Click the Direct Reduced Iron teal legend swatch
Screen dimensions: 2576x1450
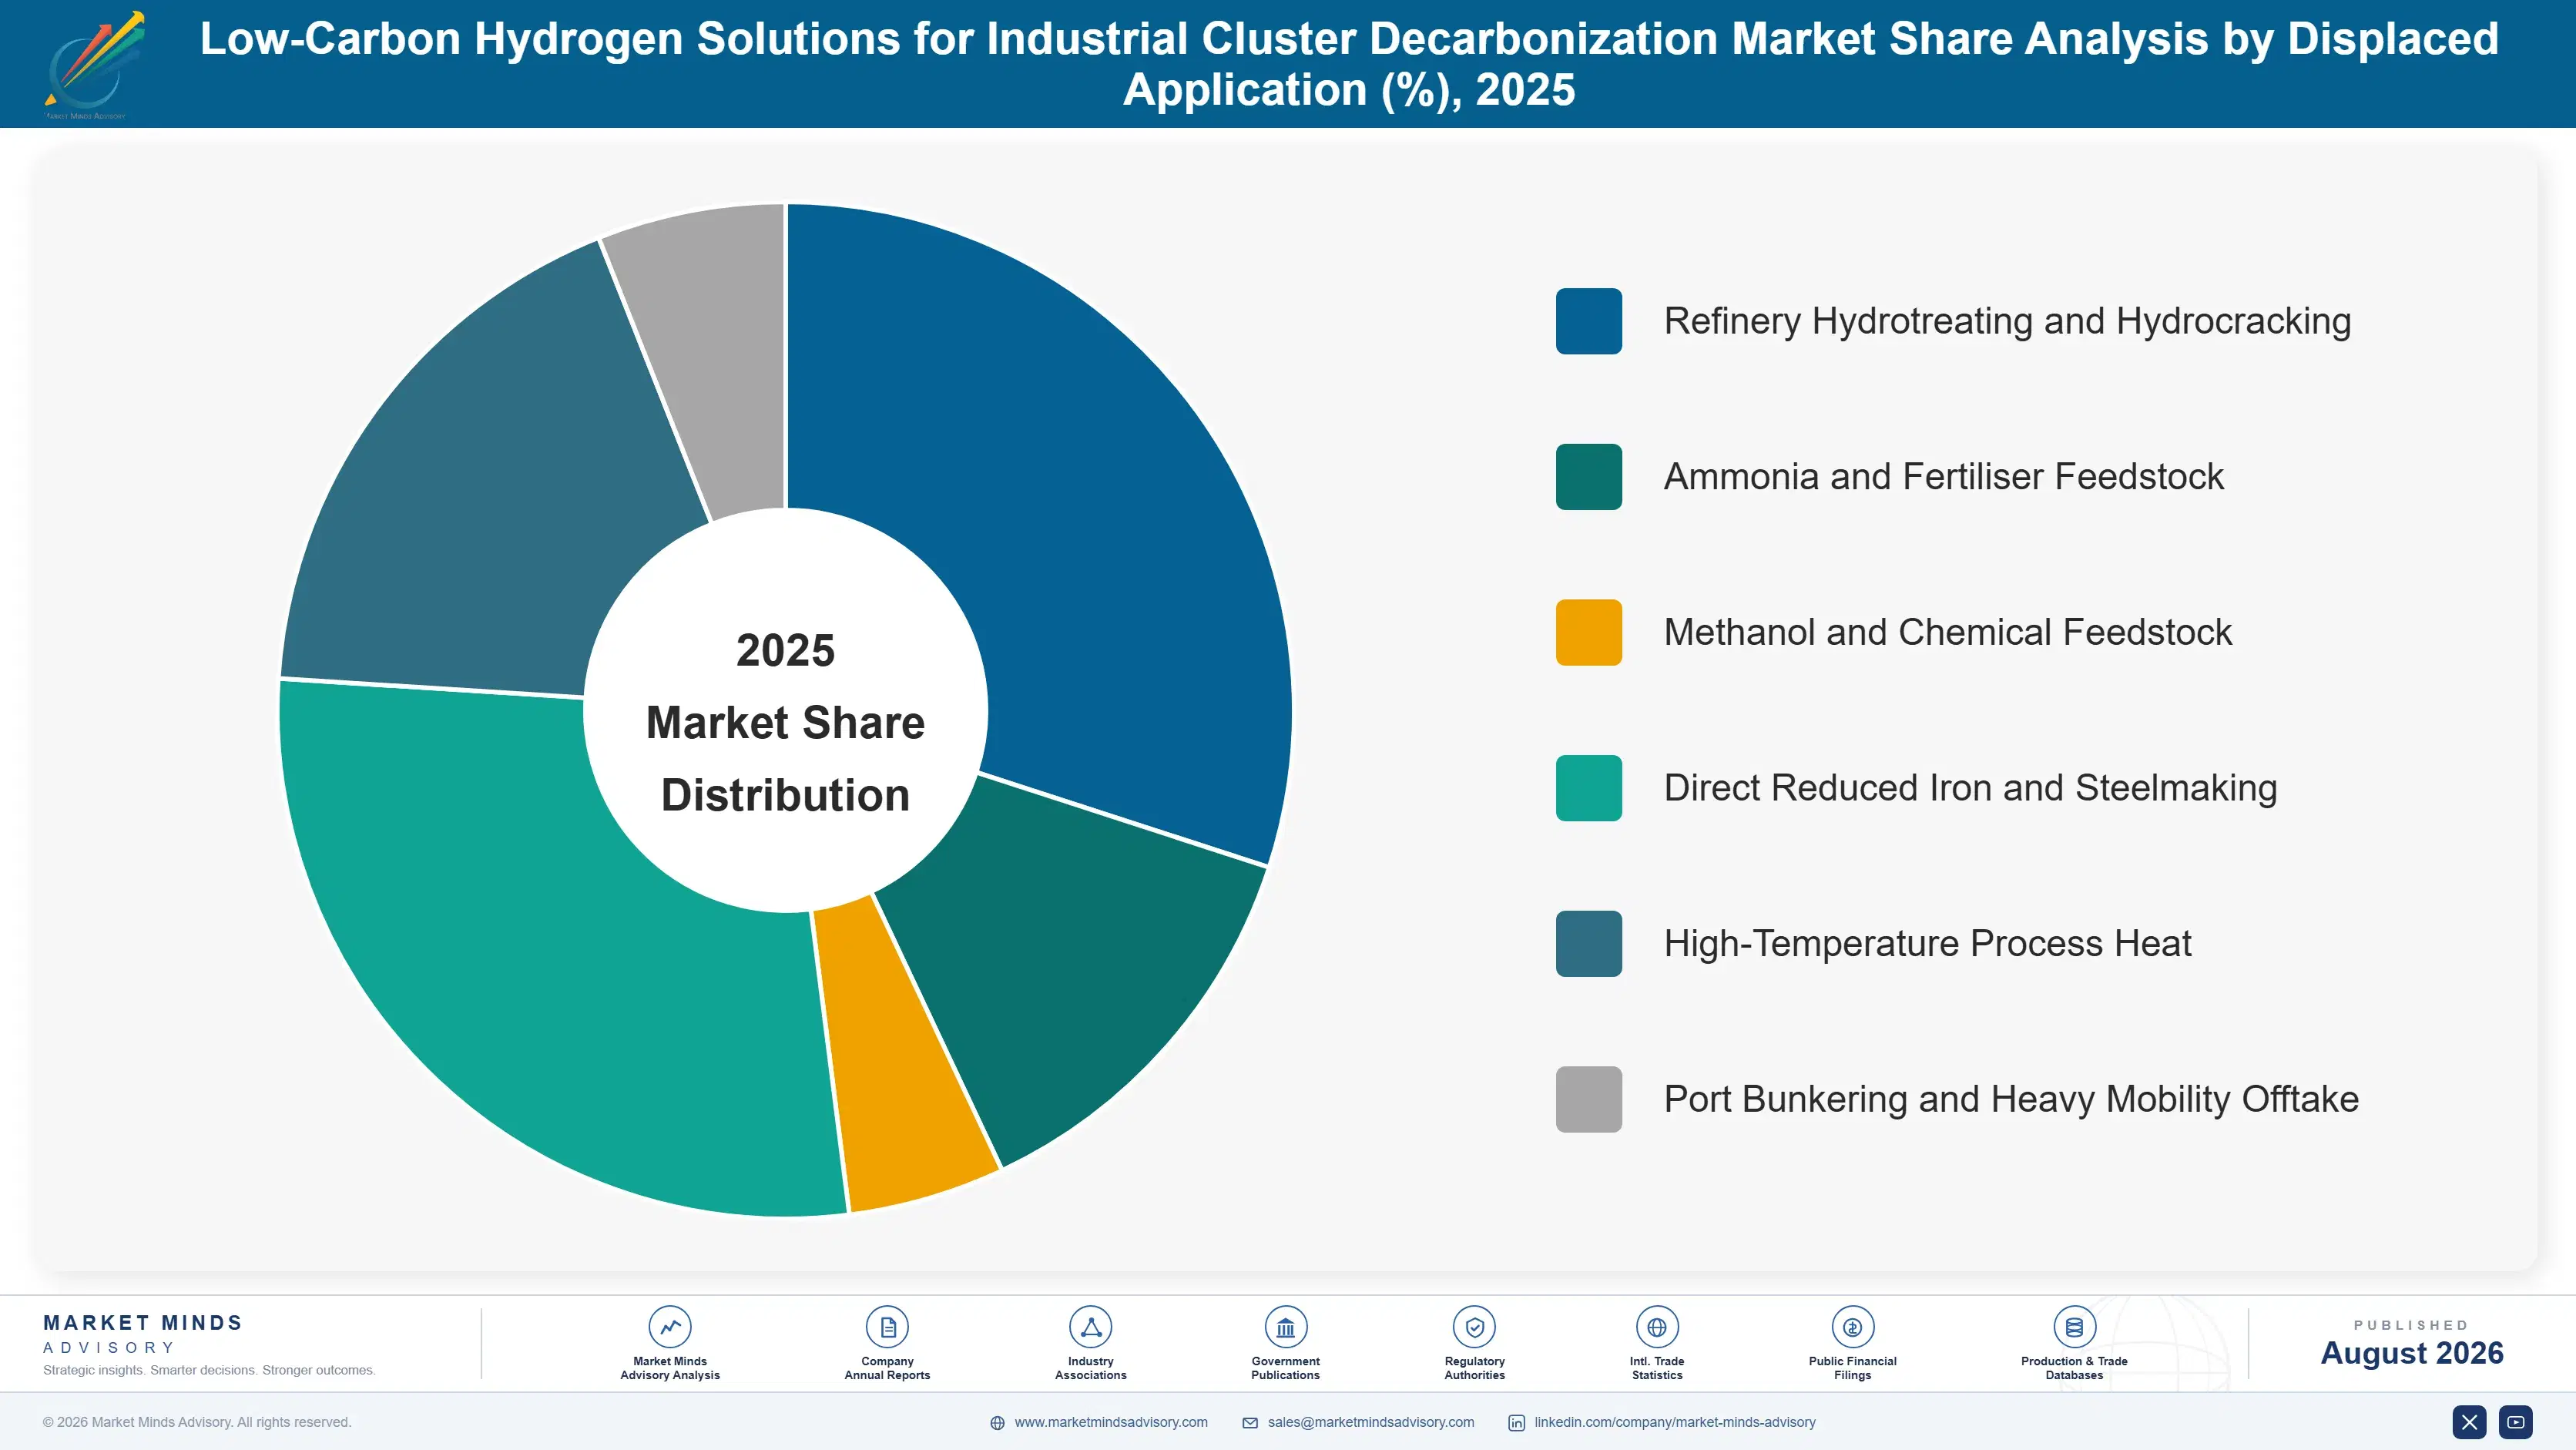(x=1588, y=788)
